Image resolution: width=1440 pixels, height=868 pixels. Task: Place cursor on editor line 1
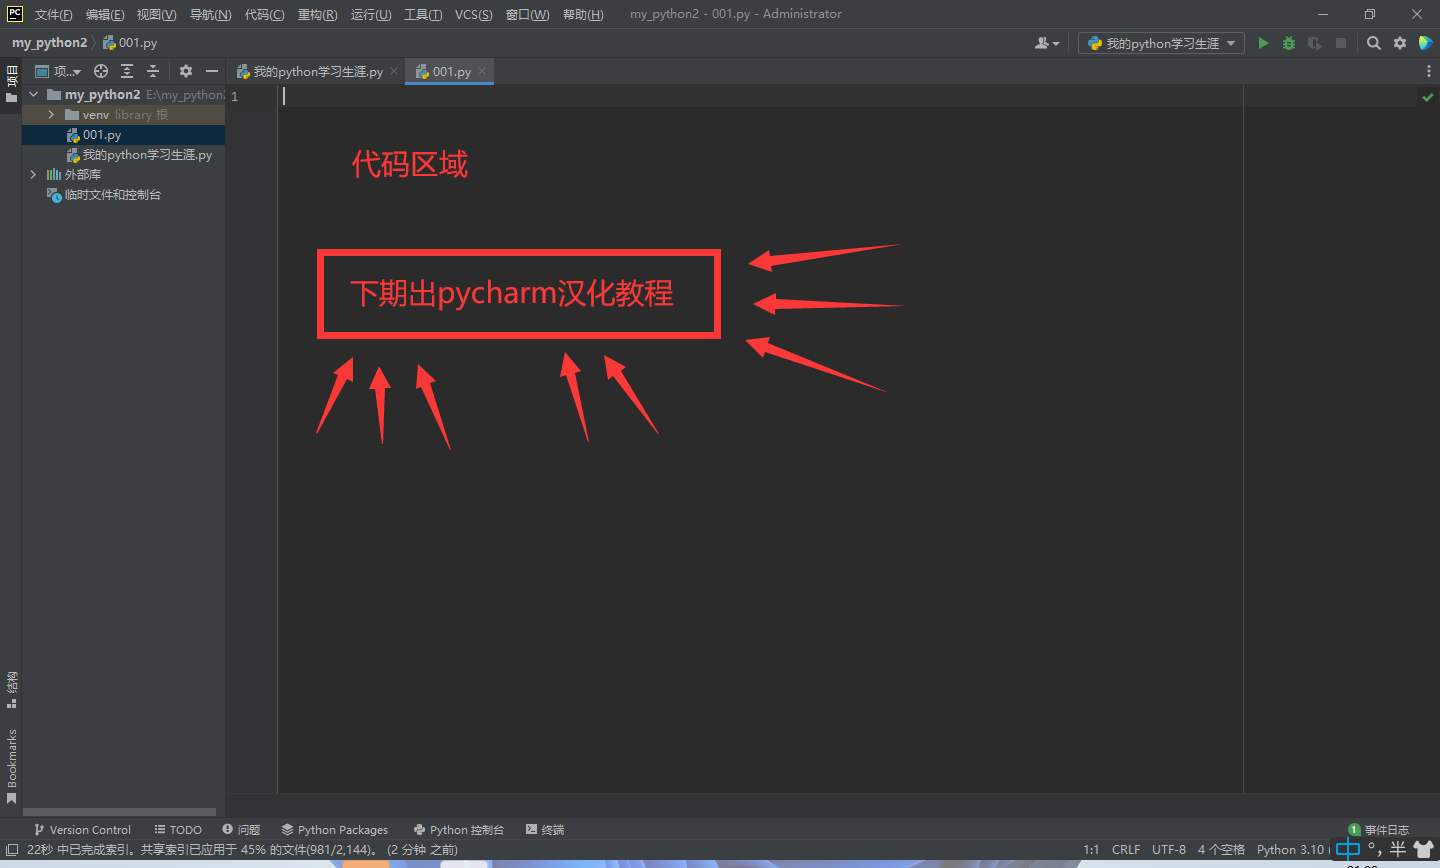click(x=760, y=96)
